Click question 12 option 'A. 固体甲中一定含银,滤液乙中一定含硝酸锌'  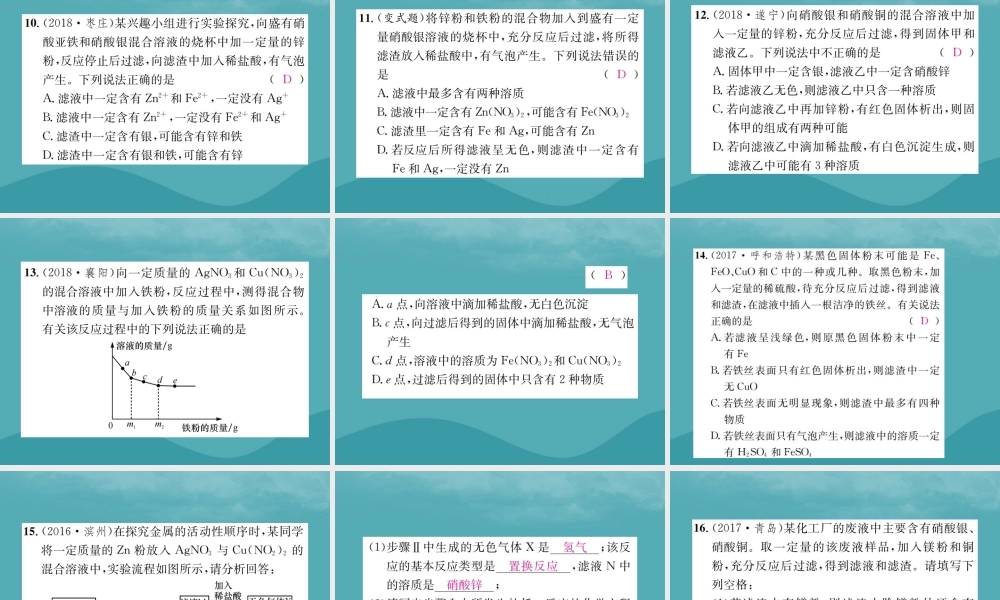[x=832, y=71]
